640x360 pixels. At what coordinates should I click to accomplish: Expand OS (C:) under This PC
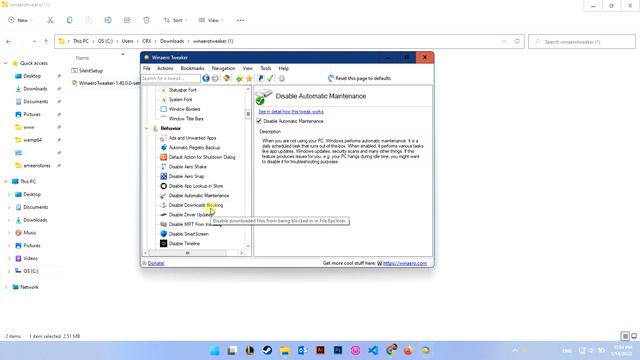[9, 271]
